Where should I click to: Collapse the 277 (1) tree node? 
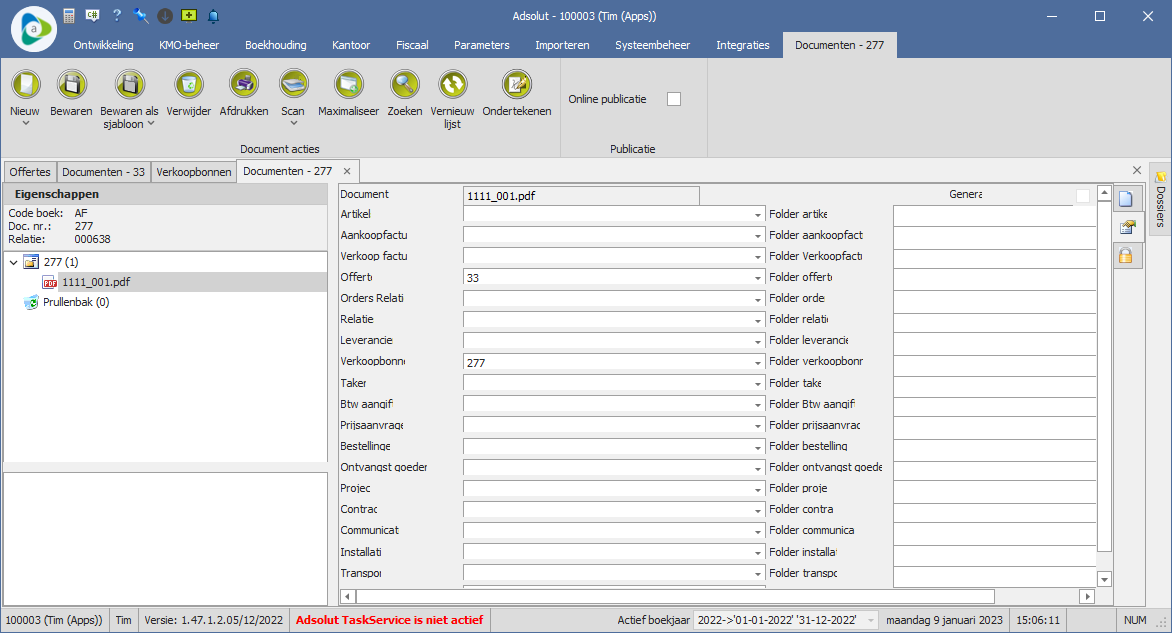13,263
